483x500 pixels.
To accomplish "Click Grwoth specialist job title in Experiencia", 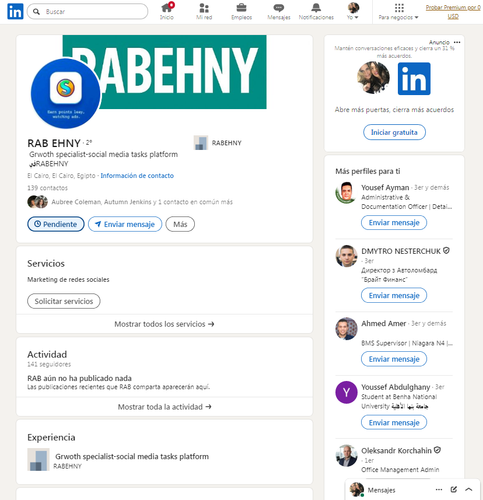I will point(132,457).
